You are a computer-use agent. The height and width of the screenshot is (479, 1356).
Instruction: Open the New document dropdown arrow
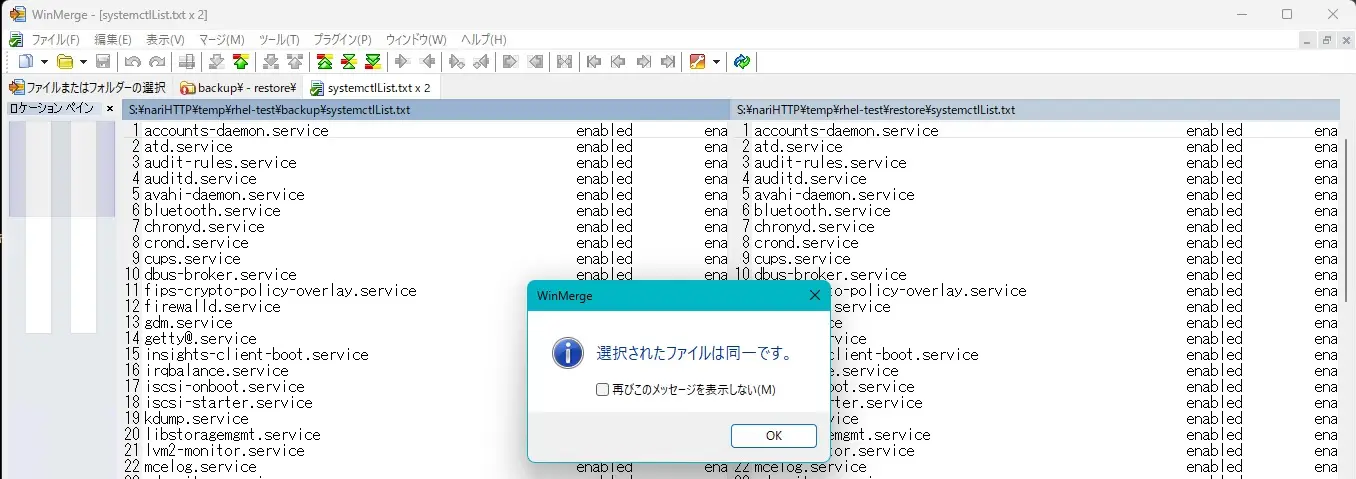pyautogui.click(x=44, y=62)
